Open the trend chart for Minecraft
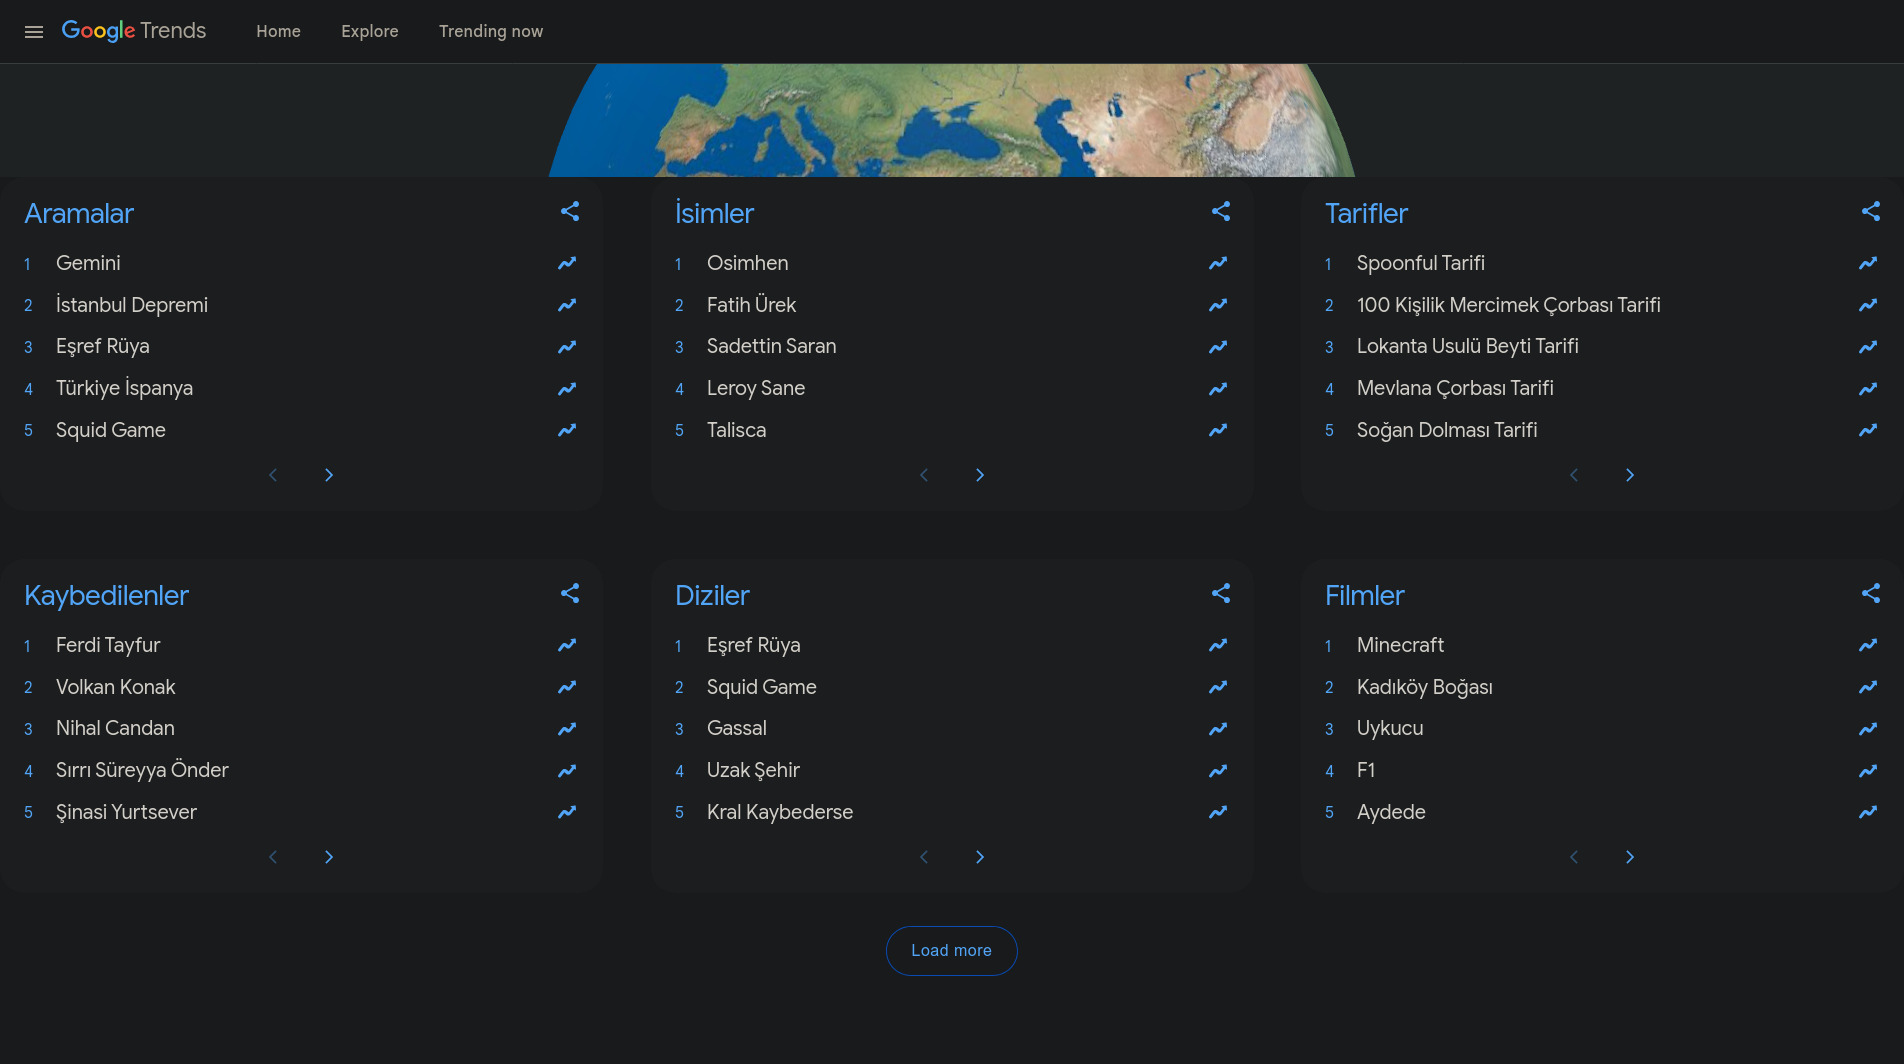The width and height of the screenshot is (1904, 1064). click(1867, 645)
